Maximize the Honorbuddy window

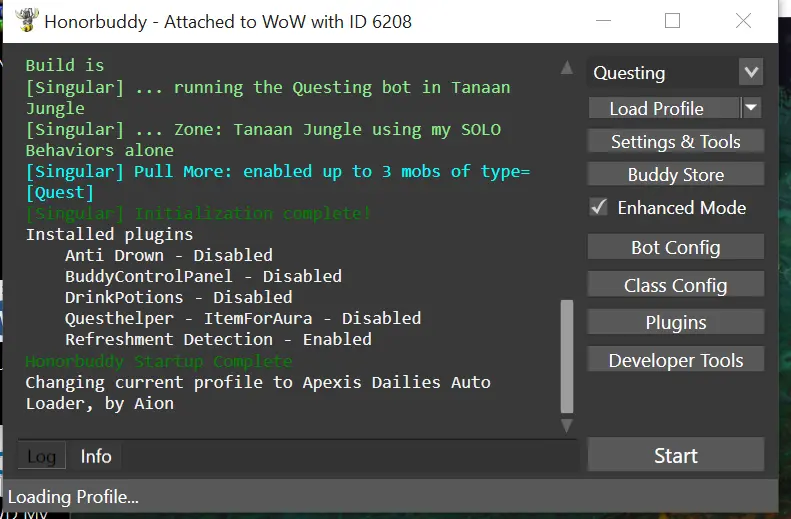(x=672, y=21)
